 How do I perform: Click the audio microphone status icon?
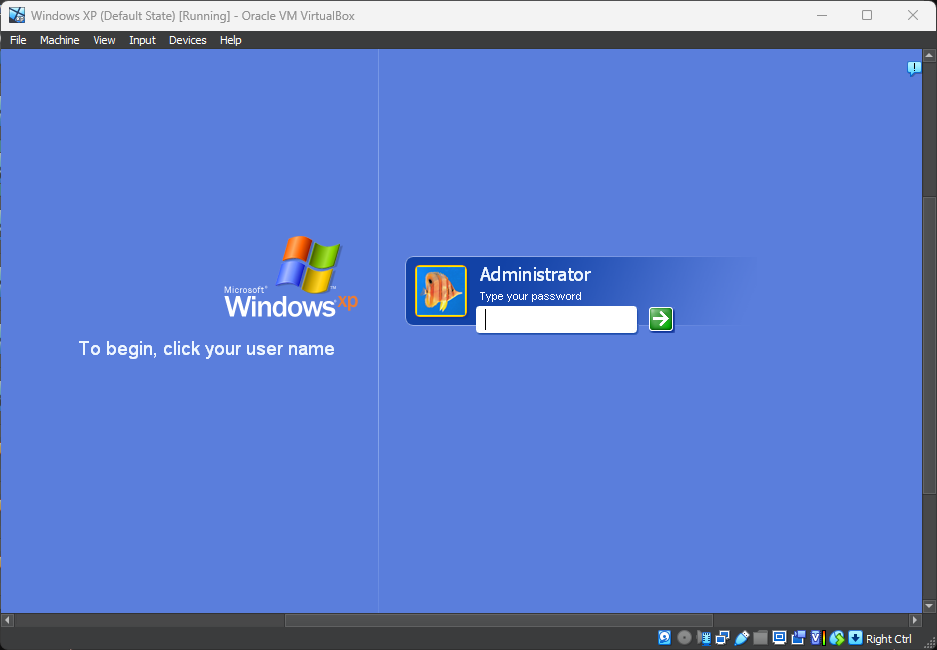[704, 638]
